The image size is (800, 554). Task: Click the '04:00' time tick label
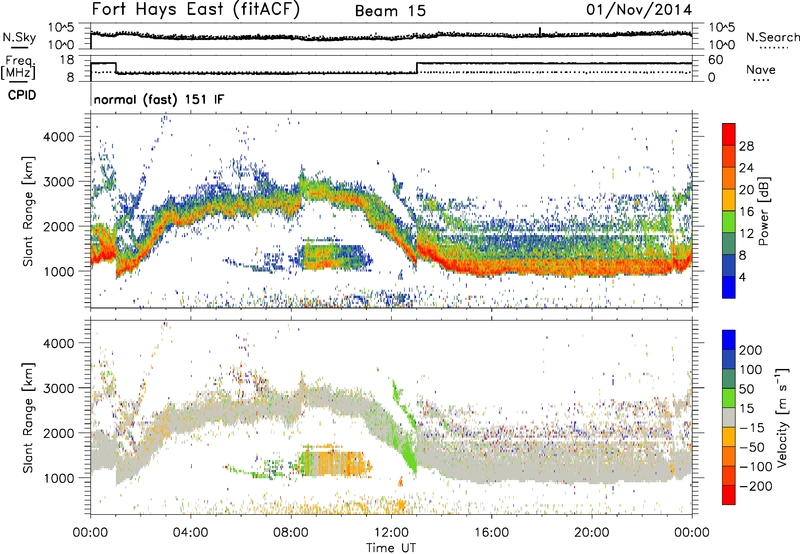click(190, 533)
